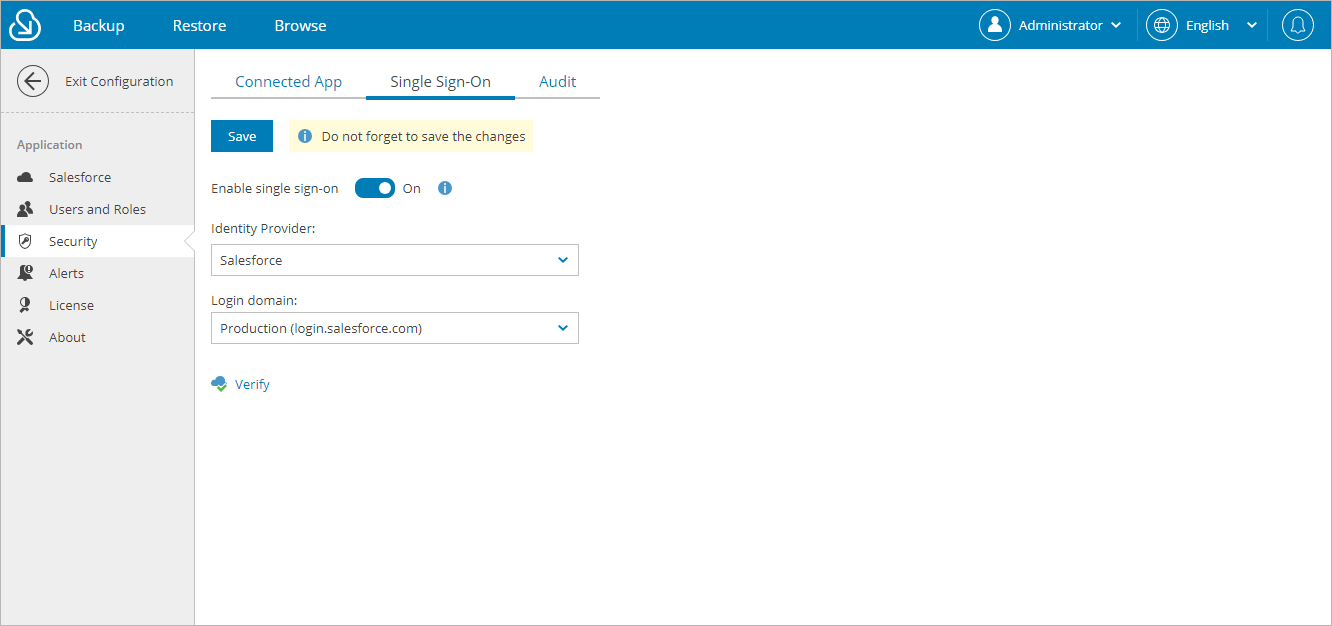Click the 'Do not forget to save the changes' text
Screen dimensions: 1332x626
(423, 136)
